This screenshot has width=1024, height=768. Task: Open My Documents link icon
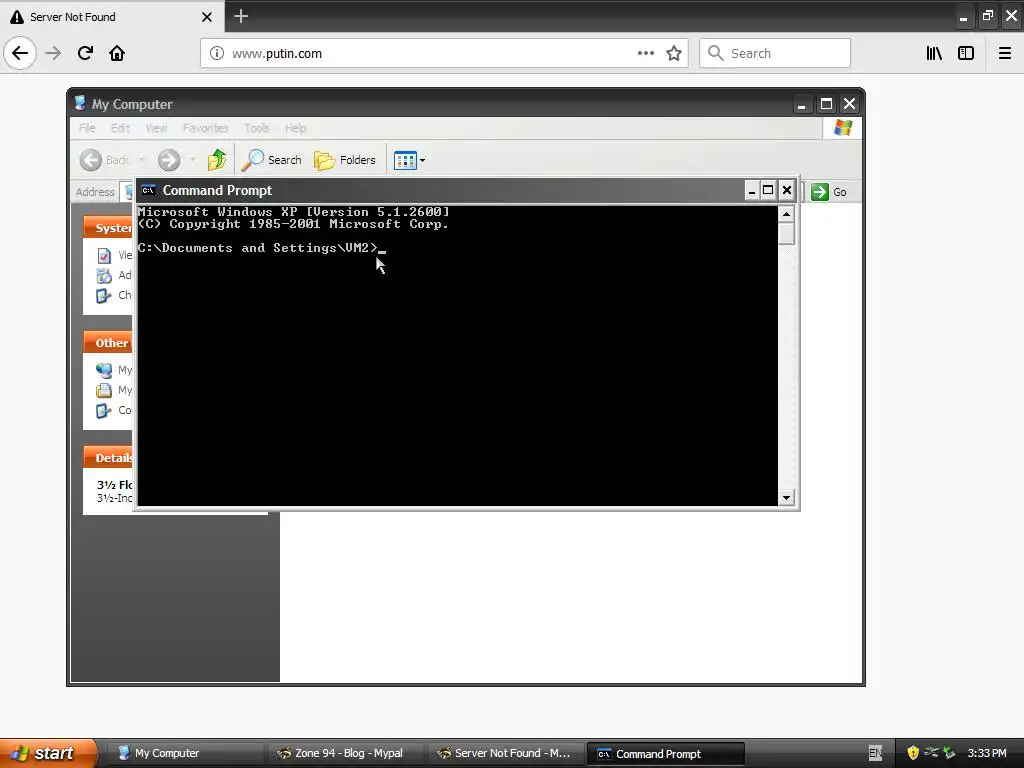pos(104,391)
